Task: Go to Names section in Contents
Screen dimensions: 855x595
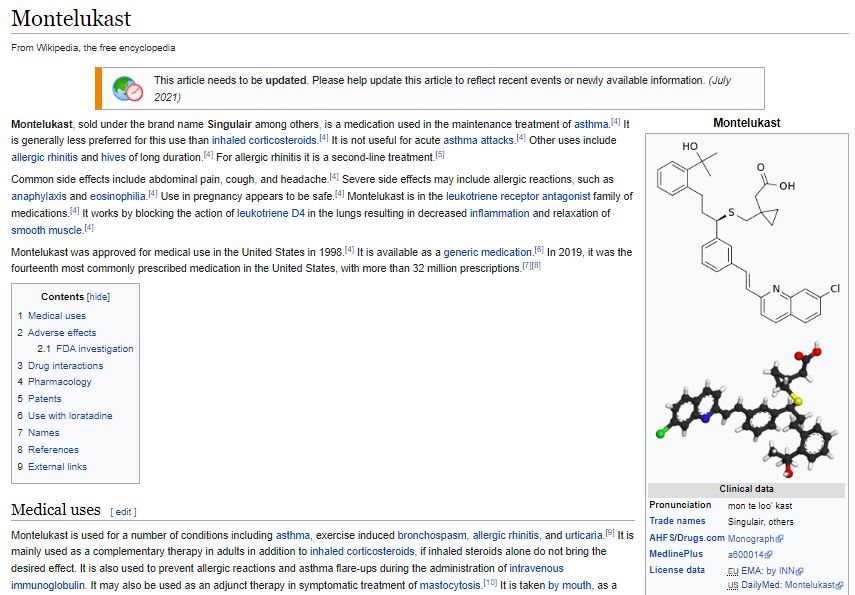Action: pos(44,432)
